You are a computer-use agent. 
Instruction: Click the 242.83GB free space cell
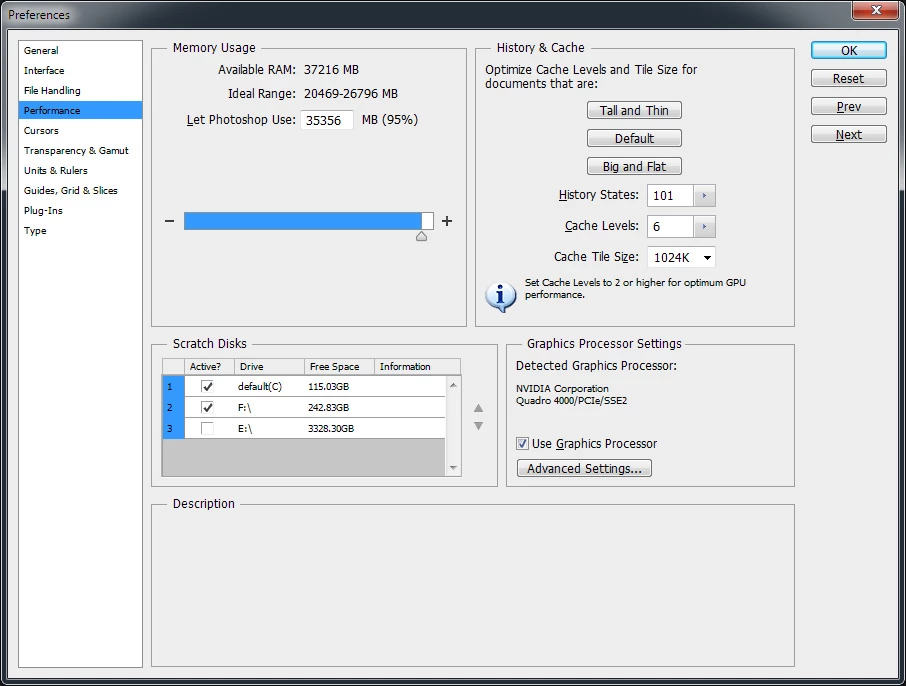[x=328, y=407]
